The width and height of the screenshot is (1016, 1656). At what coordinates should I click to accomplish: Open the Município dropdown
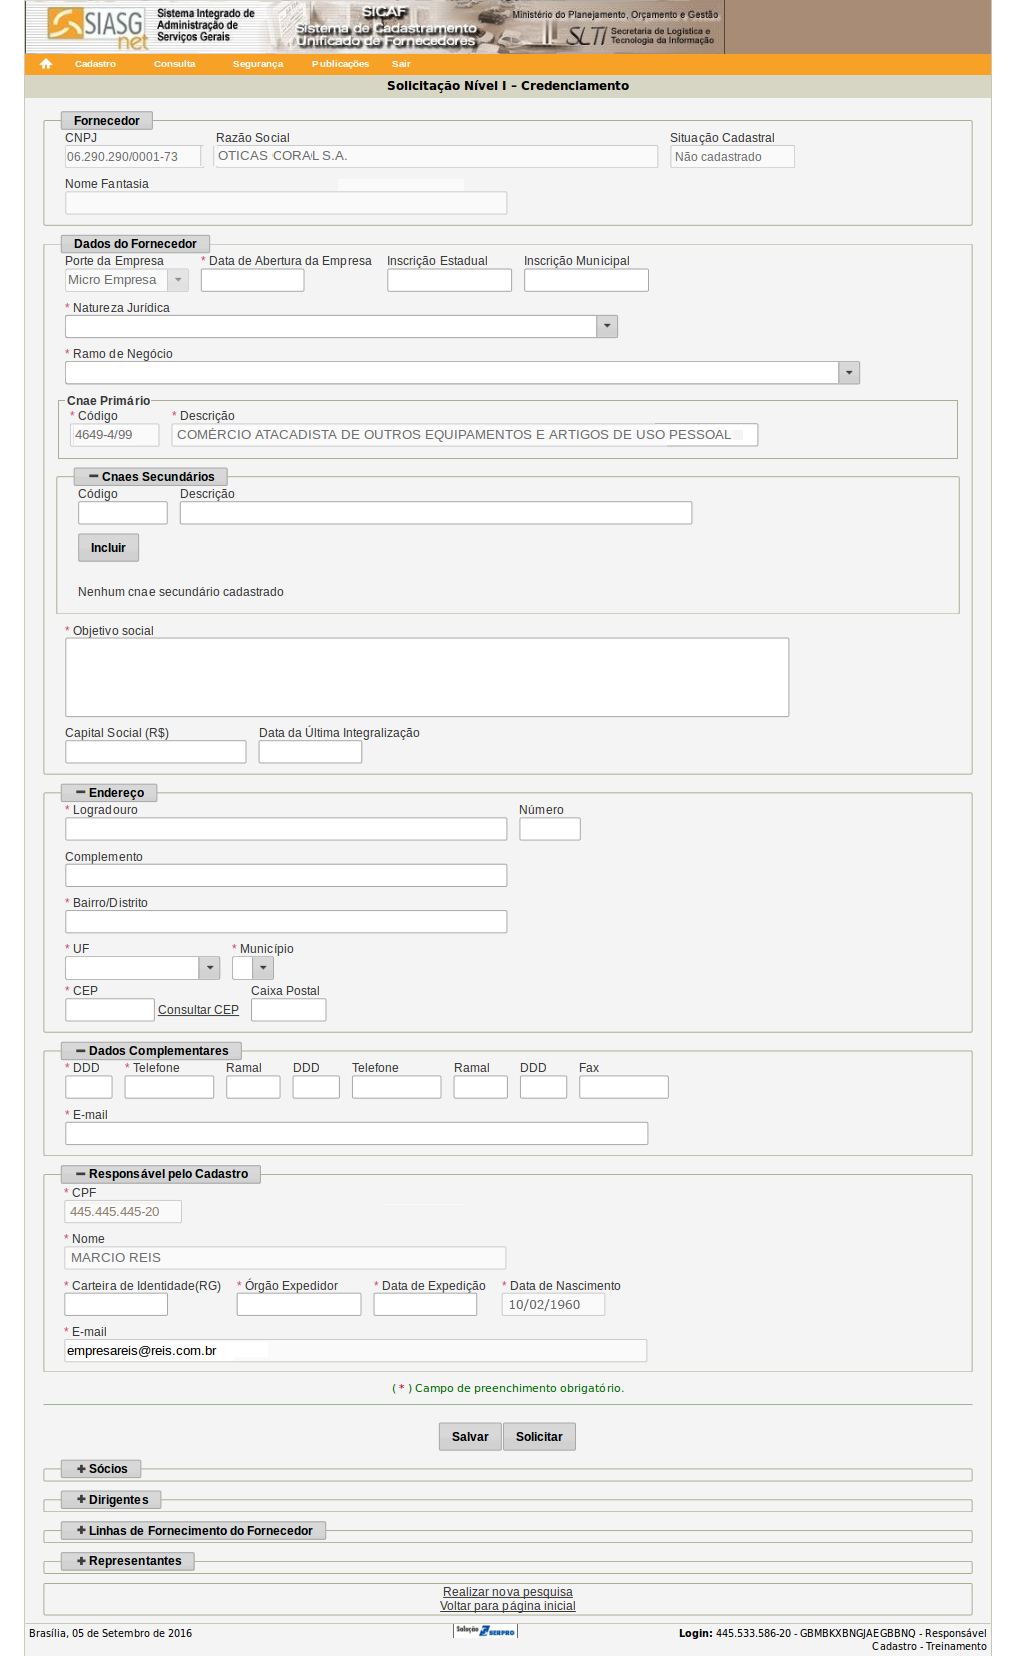coord(253,968)
